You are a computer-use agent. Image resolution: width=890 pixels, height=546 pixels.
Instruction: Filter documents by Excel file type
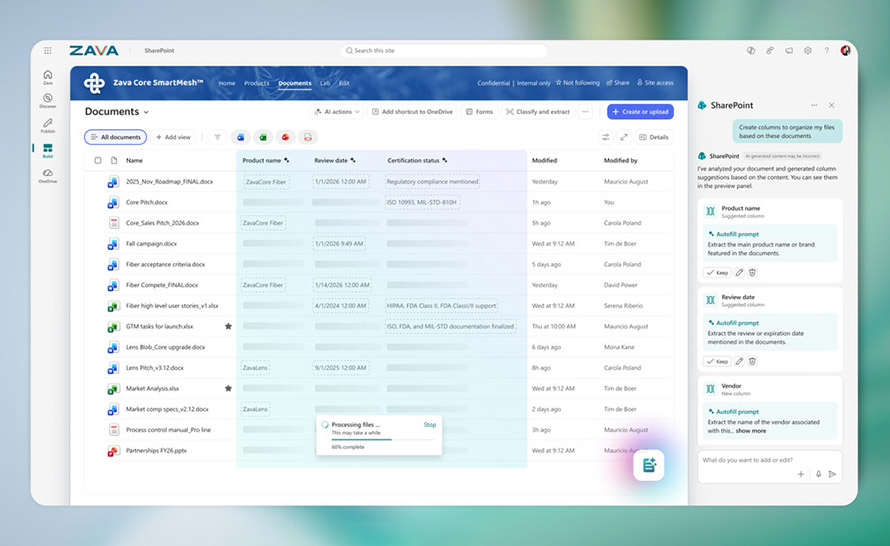[x=263, y=137]
